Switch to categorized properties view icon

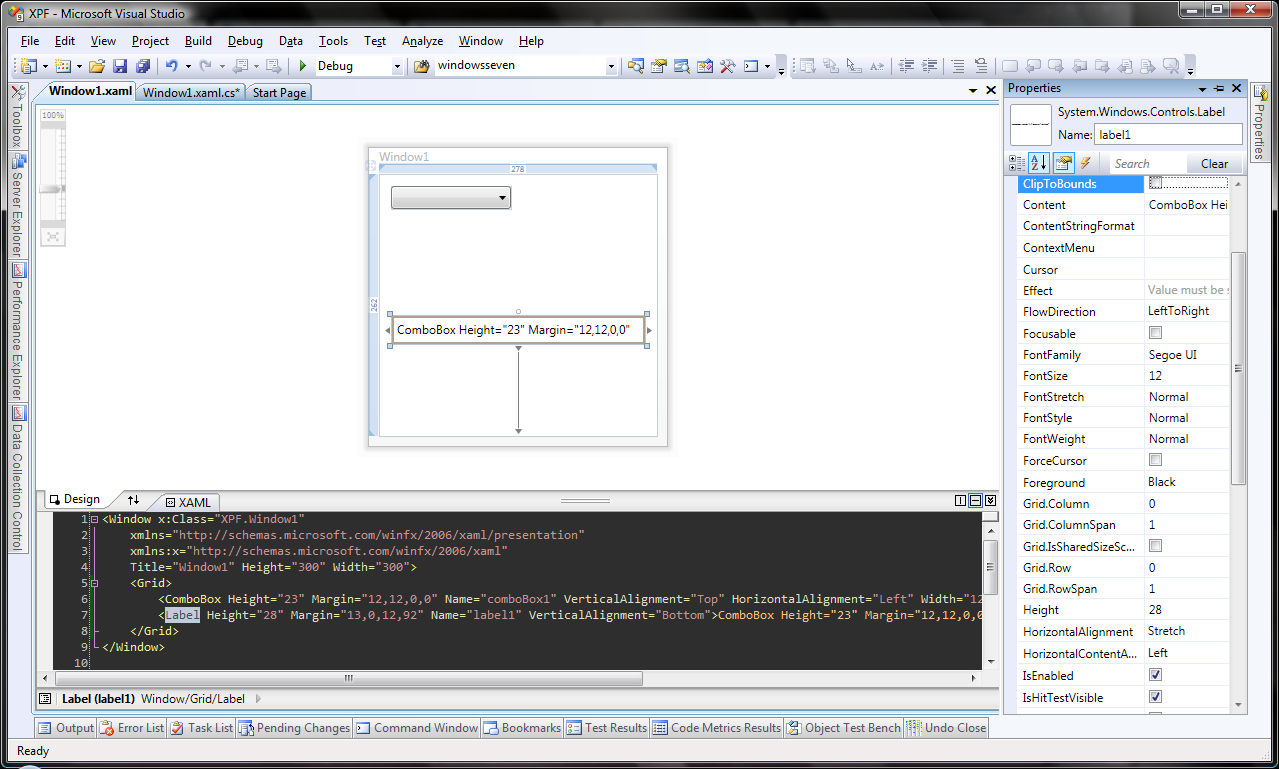click(1017, 163)
